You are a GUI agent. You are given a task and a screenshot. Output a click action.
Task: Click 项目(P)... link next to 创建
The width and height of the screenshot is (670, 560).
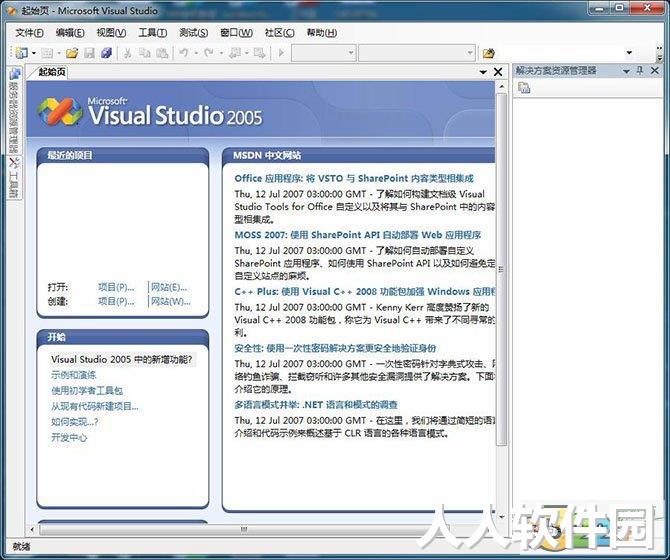pos(116,302)
